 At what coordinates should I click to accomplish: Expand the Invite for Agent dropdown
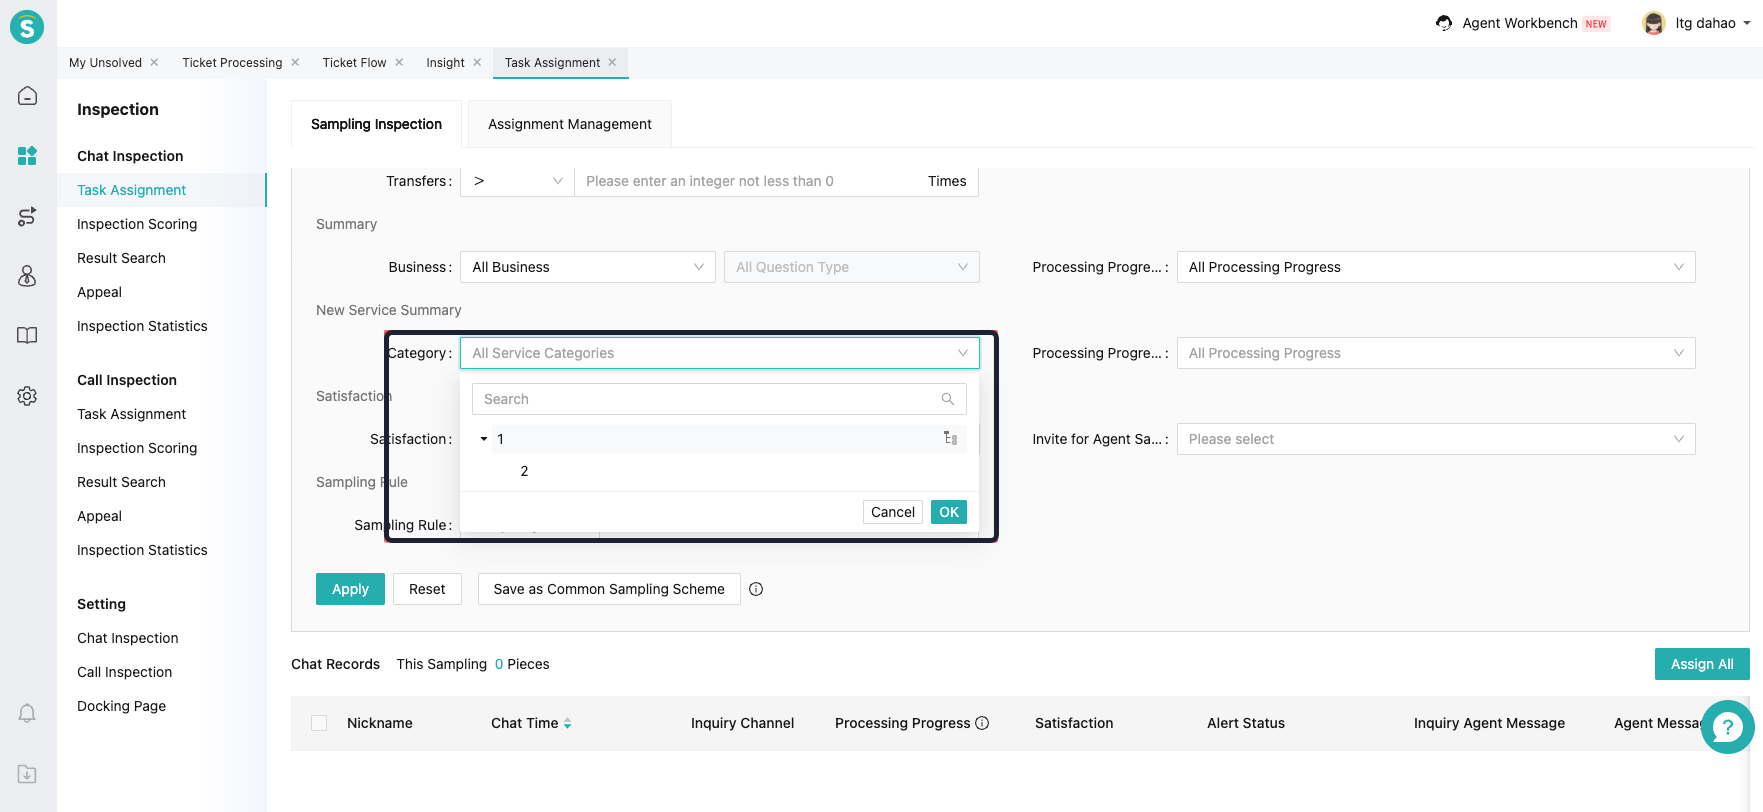[1435, 439]
